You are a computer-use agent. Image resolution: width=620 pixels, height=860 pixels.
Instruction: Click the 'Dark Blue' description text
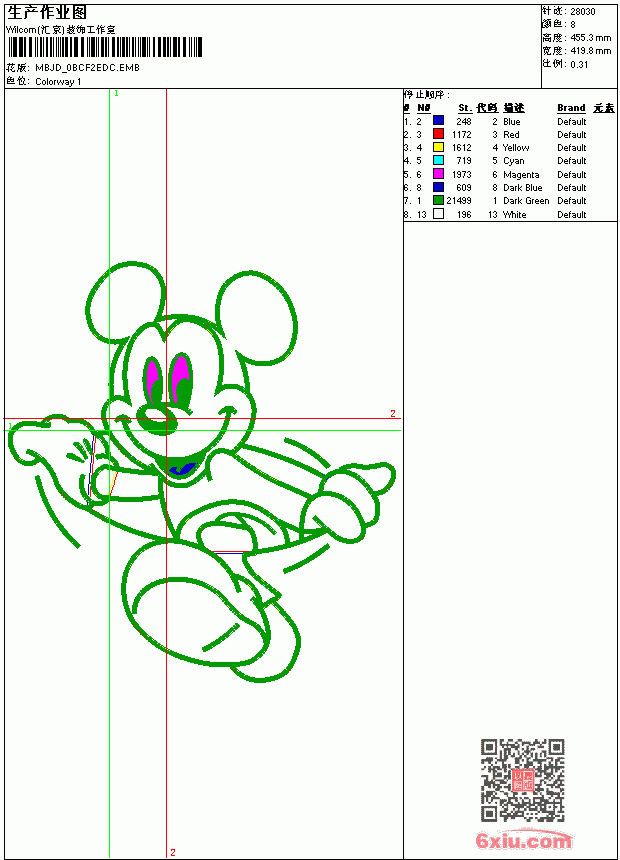(x=522, y=188)
